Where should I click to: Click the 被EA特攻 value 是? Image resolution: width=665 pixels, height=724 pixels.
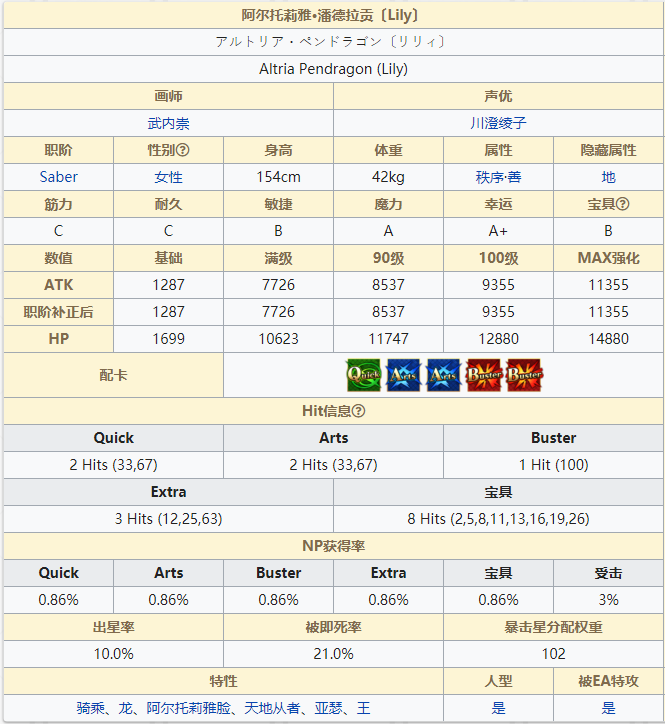coord(608,708)
